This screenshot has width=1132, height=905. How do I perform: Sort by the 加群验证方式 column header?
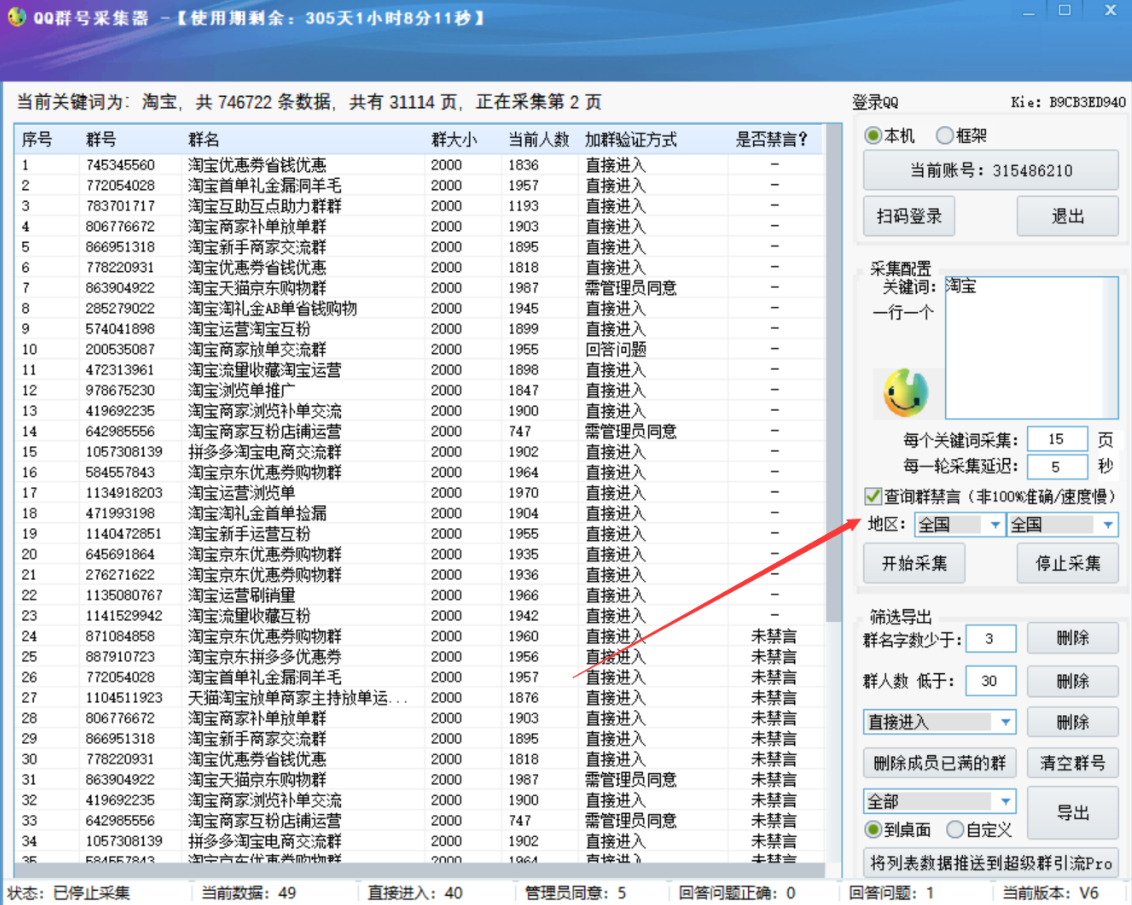(653, 139)
